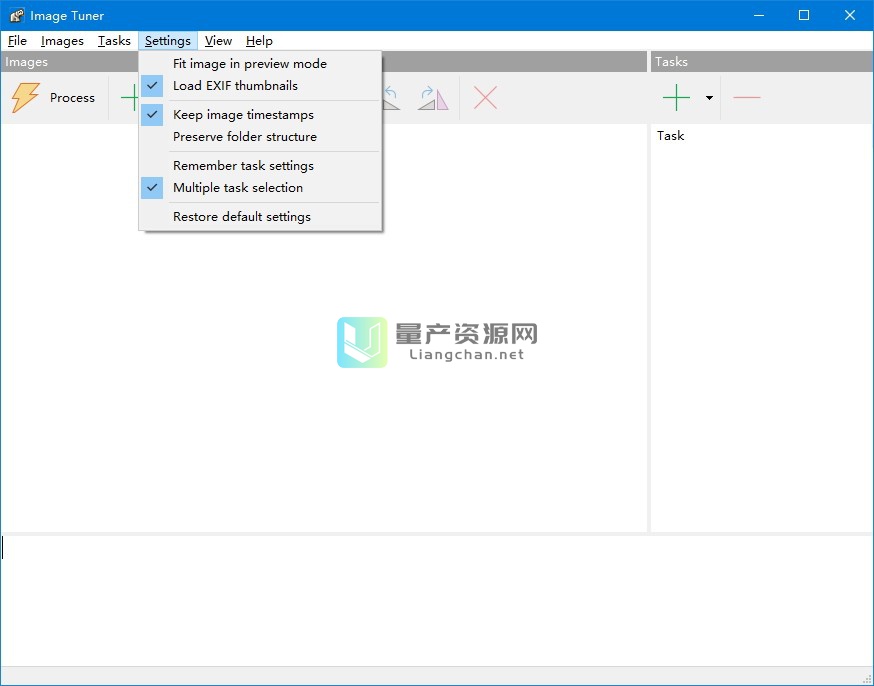Viewport: 874px width, 686px height.
Task: Open the File menu
Action: (17, 41)
